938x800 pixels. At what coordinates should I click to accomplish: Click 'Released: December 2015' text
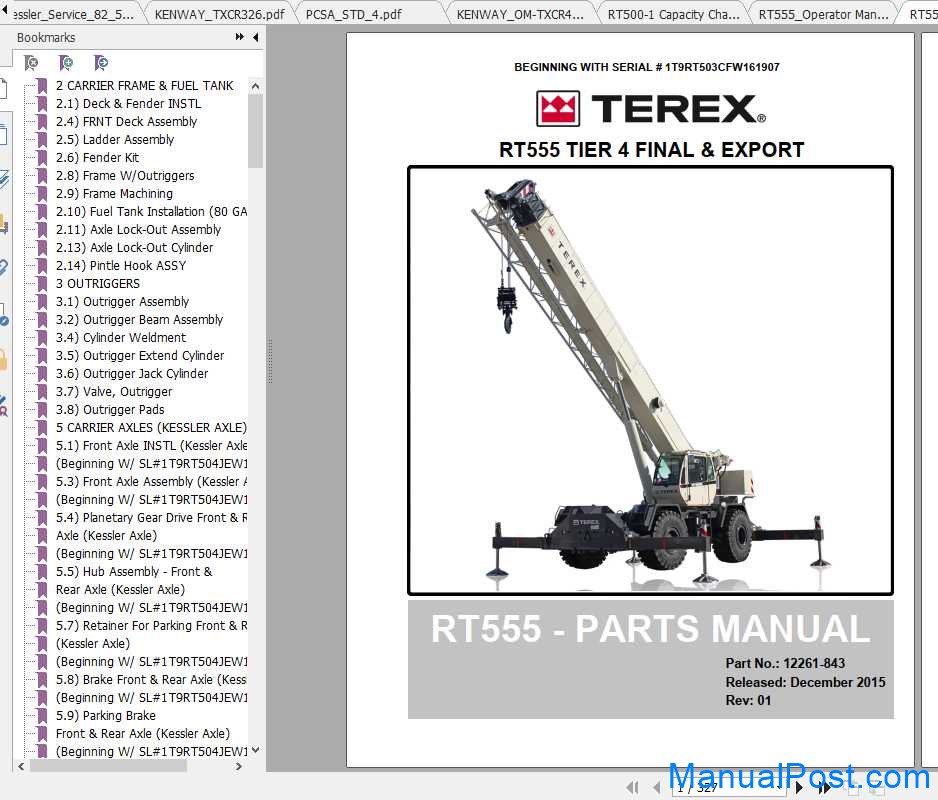coord(805,682)
